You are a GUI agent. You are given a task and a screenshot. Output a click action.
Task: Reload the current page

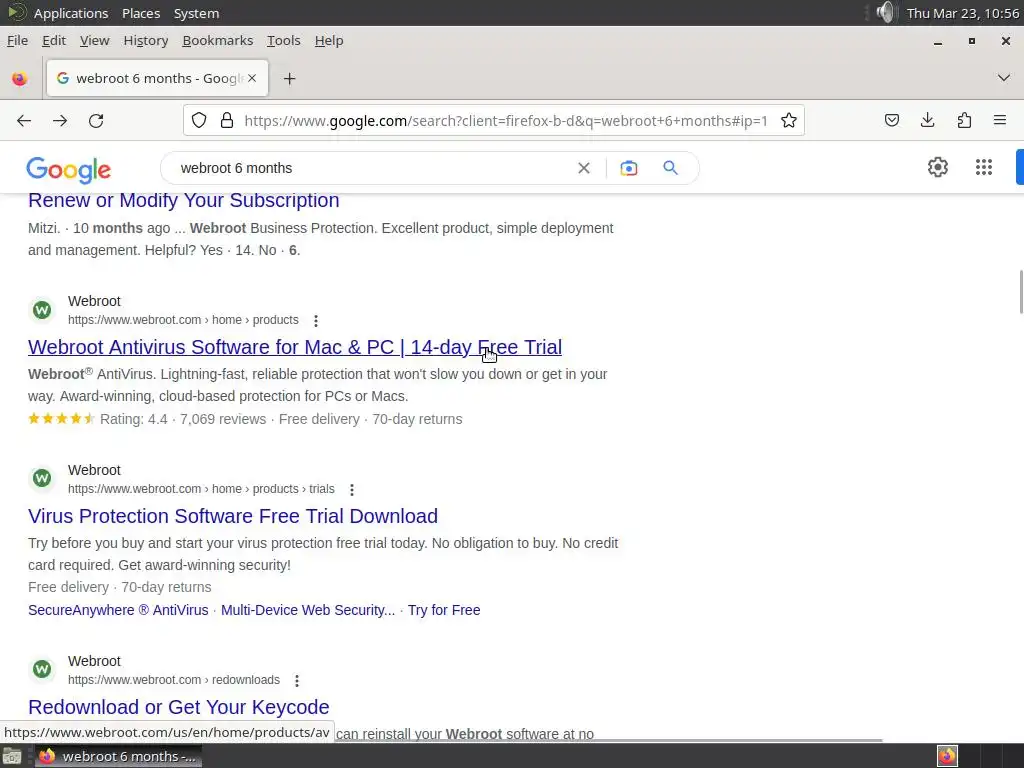pyautogui.click(x=96, y=121)
